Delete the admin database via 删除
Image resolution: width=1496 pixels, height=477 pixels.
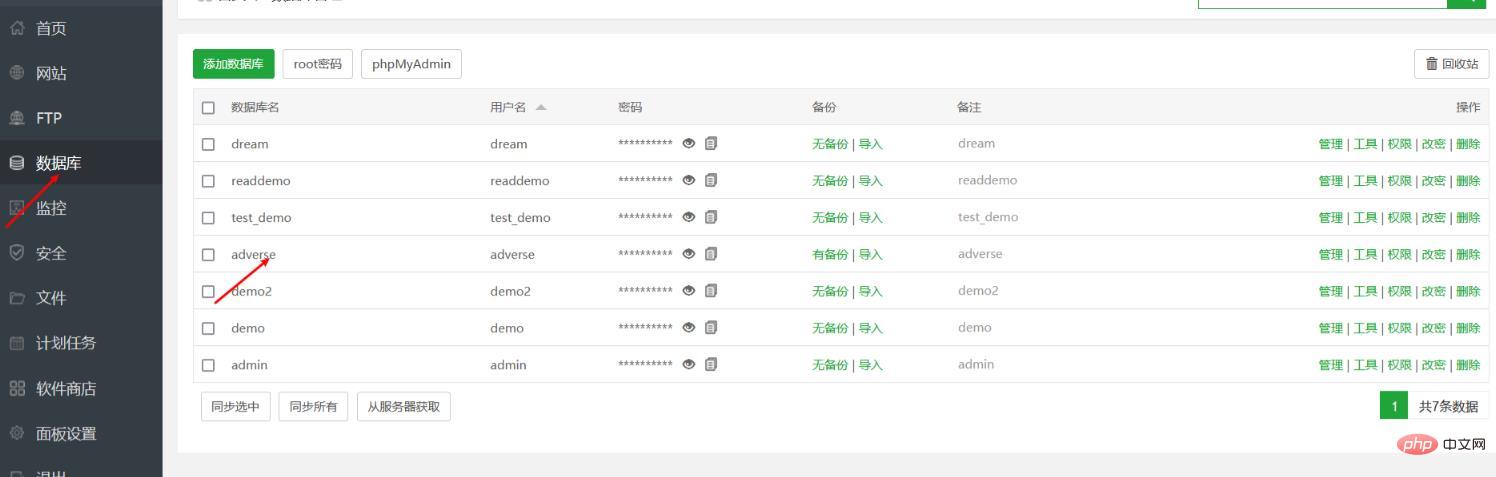click(x=1468, y=365)
